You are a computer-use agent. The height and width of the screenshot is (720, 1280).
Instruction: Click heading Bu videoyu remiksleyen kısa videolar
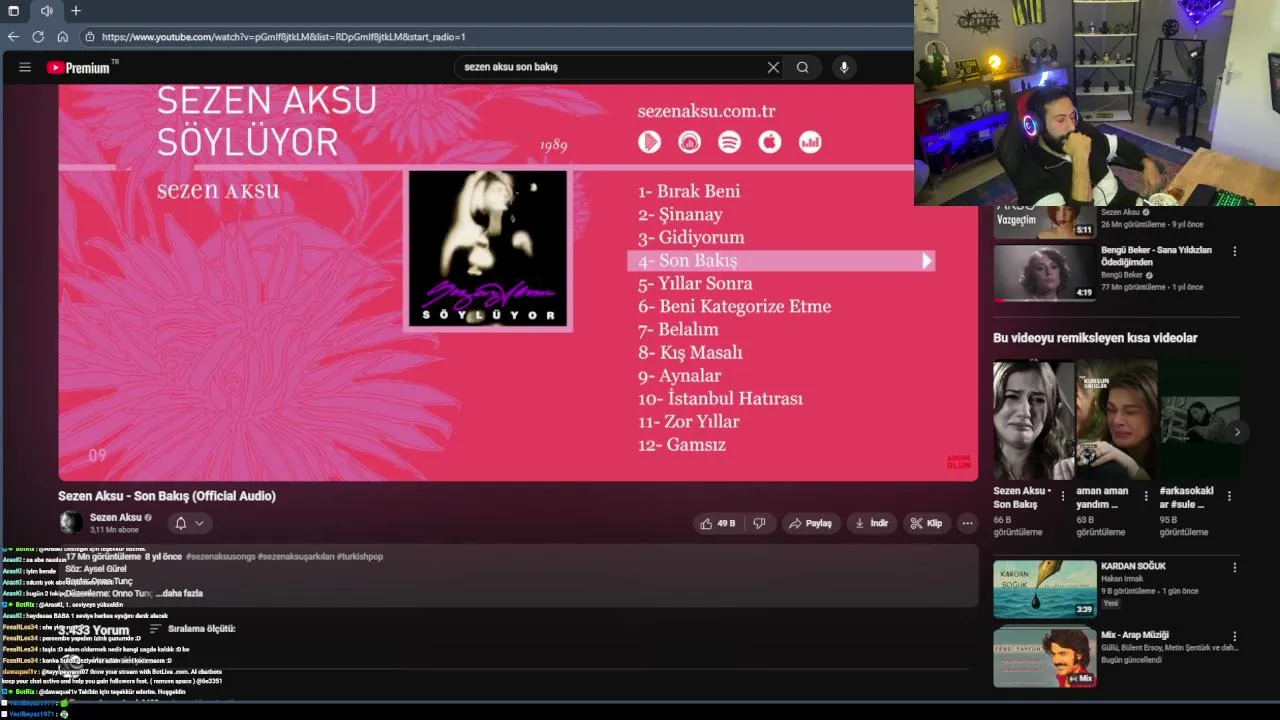coord(1095,338)
